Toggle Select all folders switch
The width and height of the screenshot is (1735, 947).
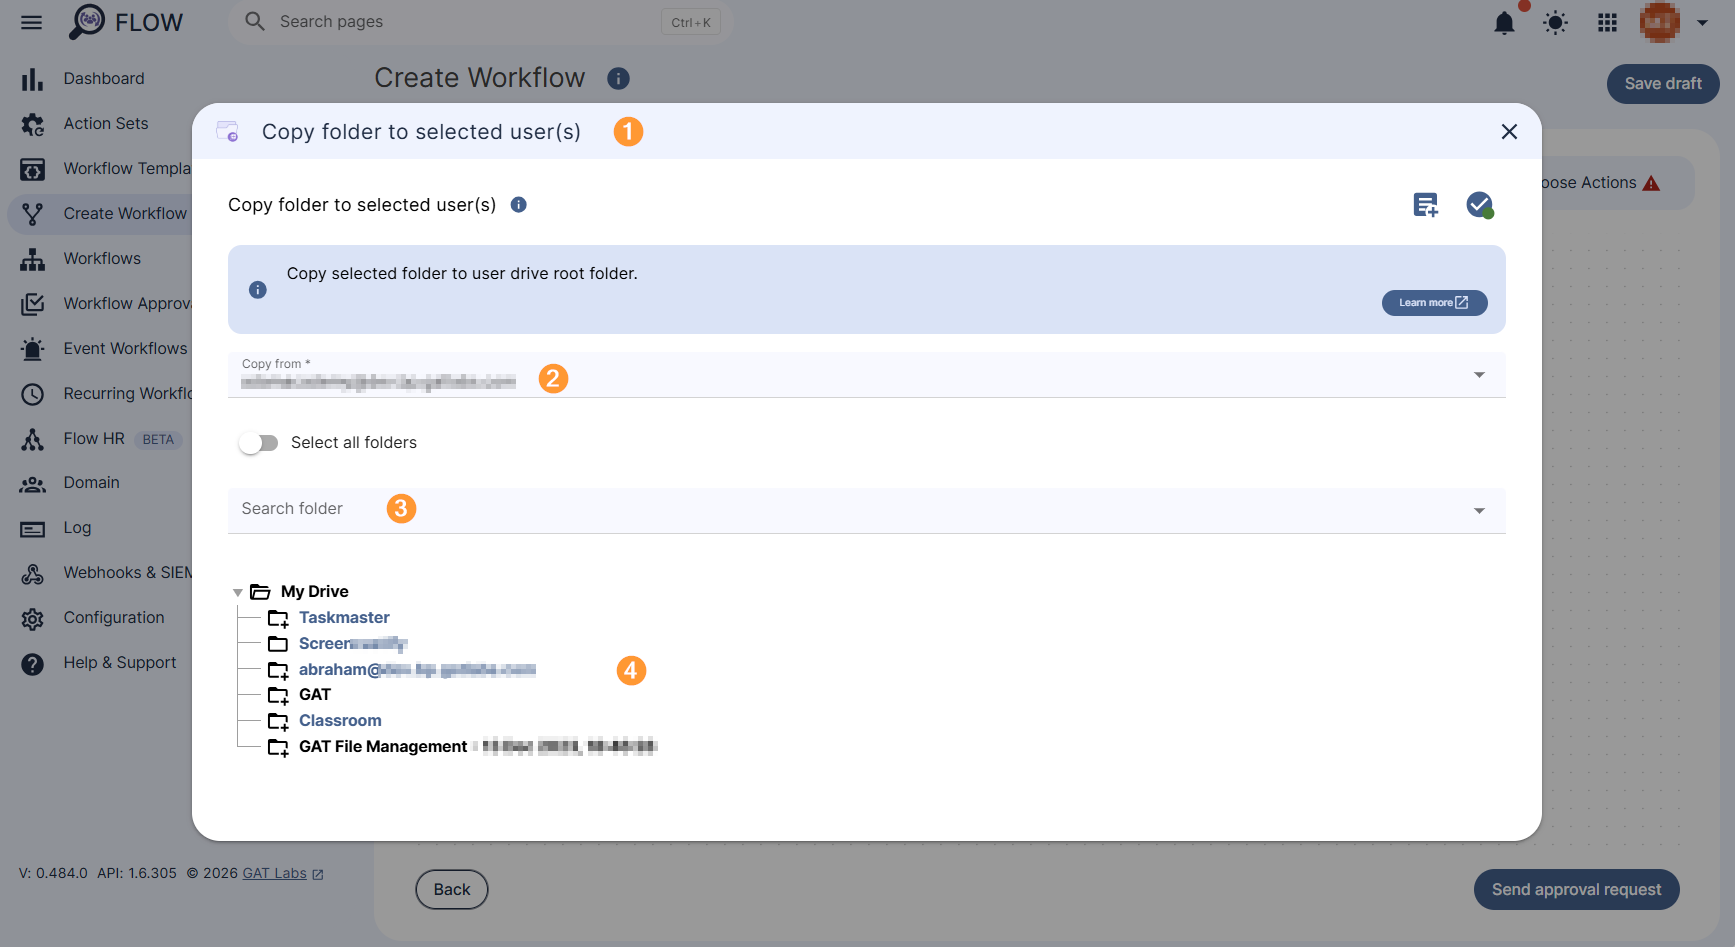(x=259, y=443)
